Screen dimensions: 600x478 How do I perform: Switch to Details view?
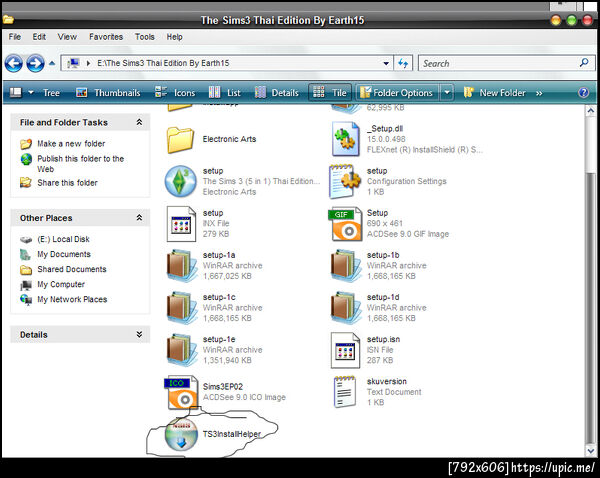[x=277, y=93]
